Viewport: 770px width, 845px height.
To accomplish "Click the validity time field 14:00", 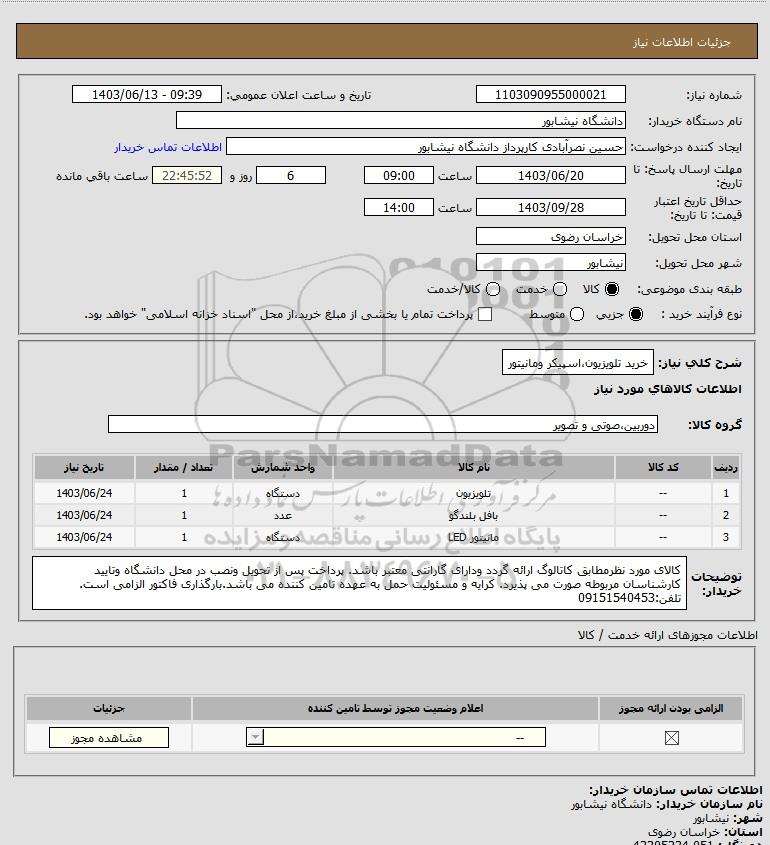I will [399, 207].
